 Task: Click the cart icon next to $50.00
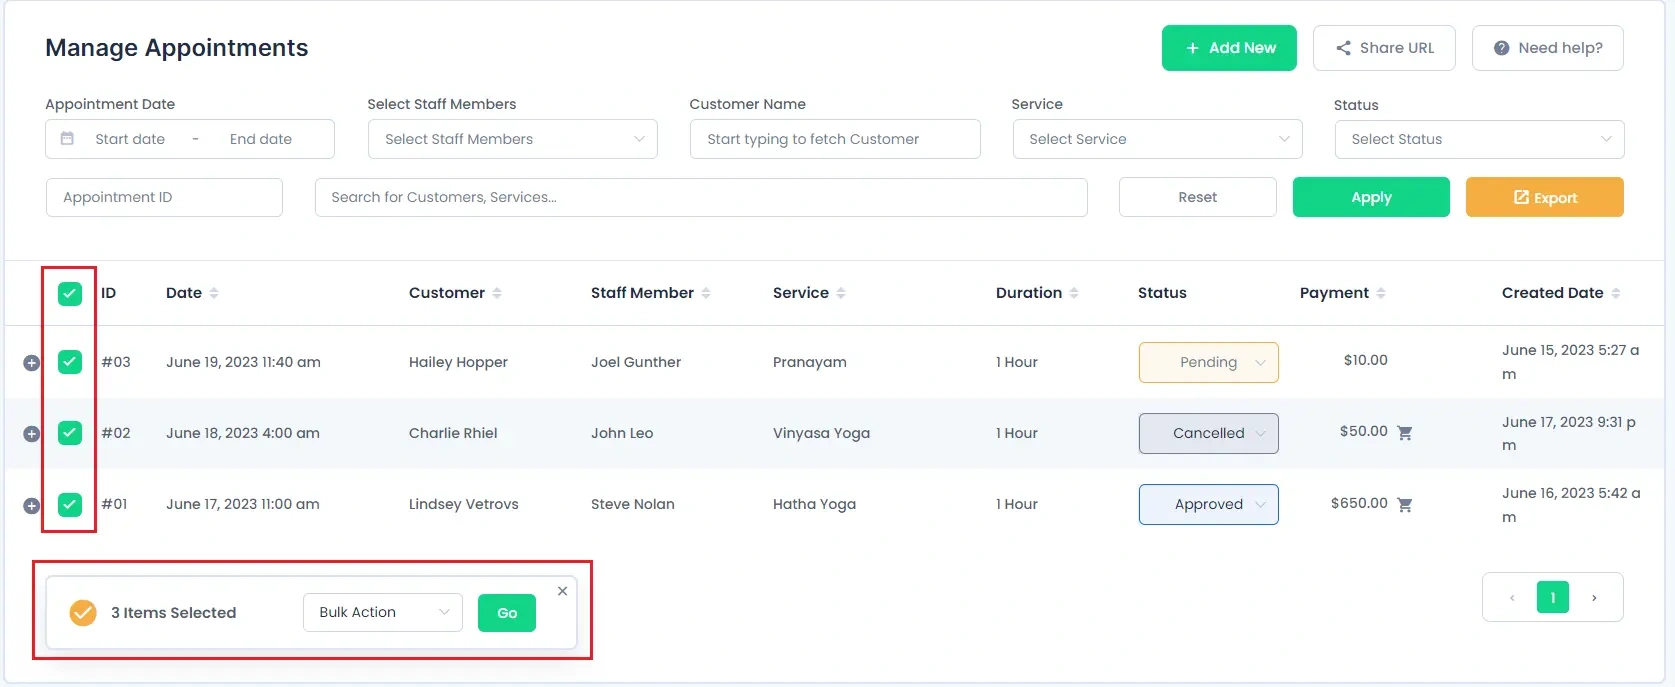click(x=1404, y=433)
